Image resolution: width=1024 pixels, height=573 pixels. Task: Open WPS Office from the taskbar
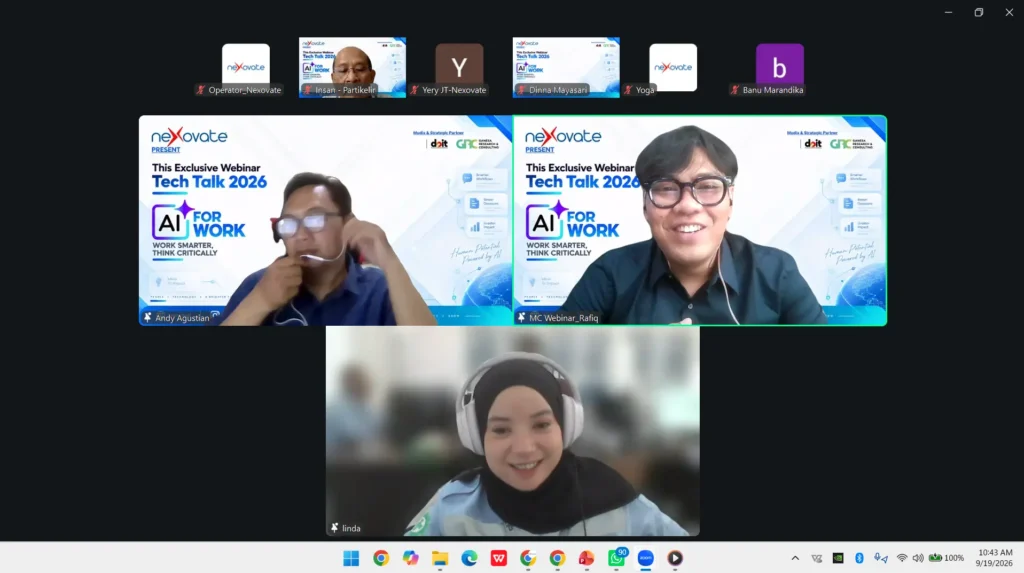tap(499, 558)
